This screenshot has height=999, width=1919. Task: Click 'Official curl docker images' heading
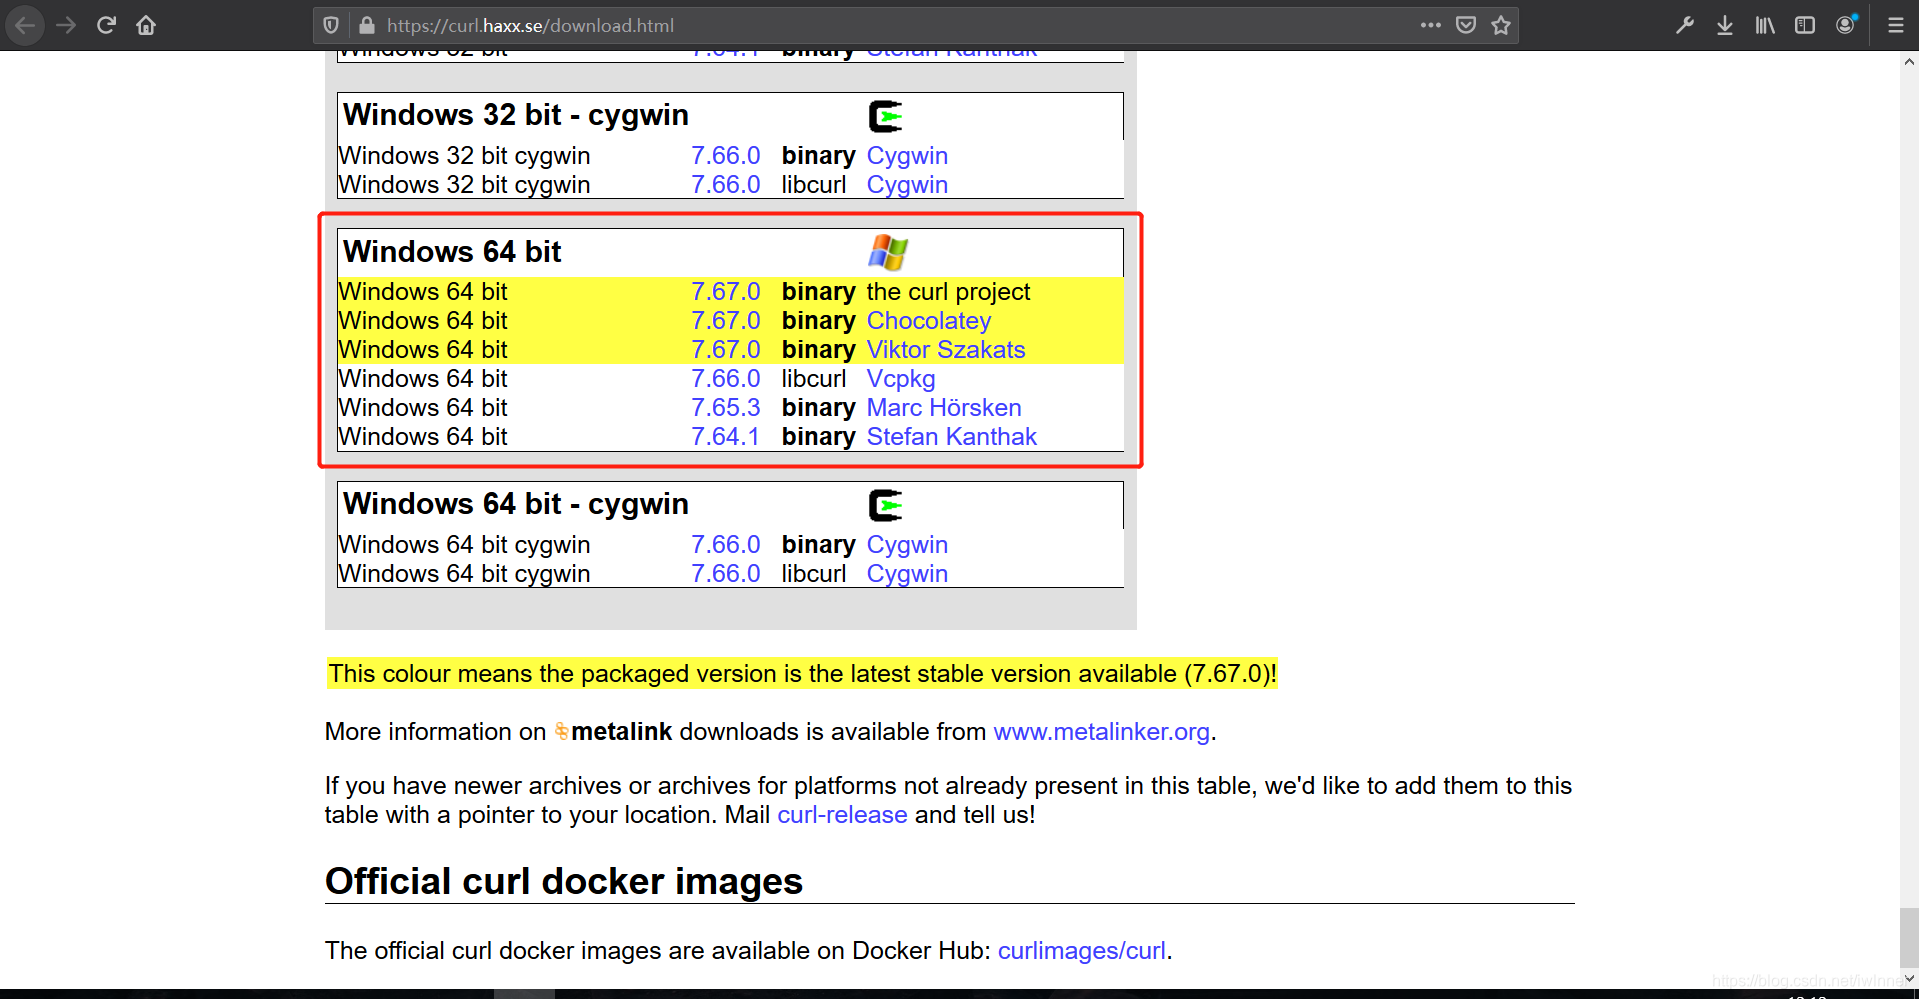(x=564, y=882)
